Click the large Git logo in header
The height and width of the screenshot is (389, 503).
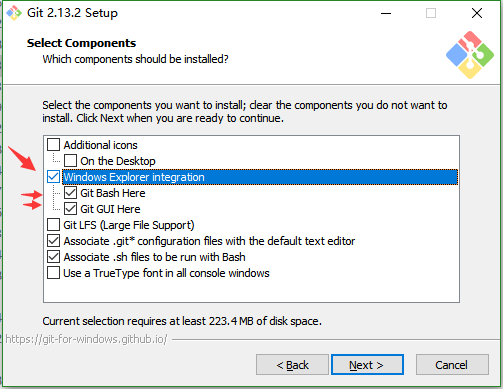tap(470, 55)
